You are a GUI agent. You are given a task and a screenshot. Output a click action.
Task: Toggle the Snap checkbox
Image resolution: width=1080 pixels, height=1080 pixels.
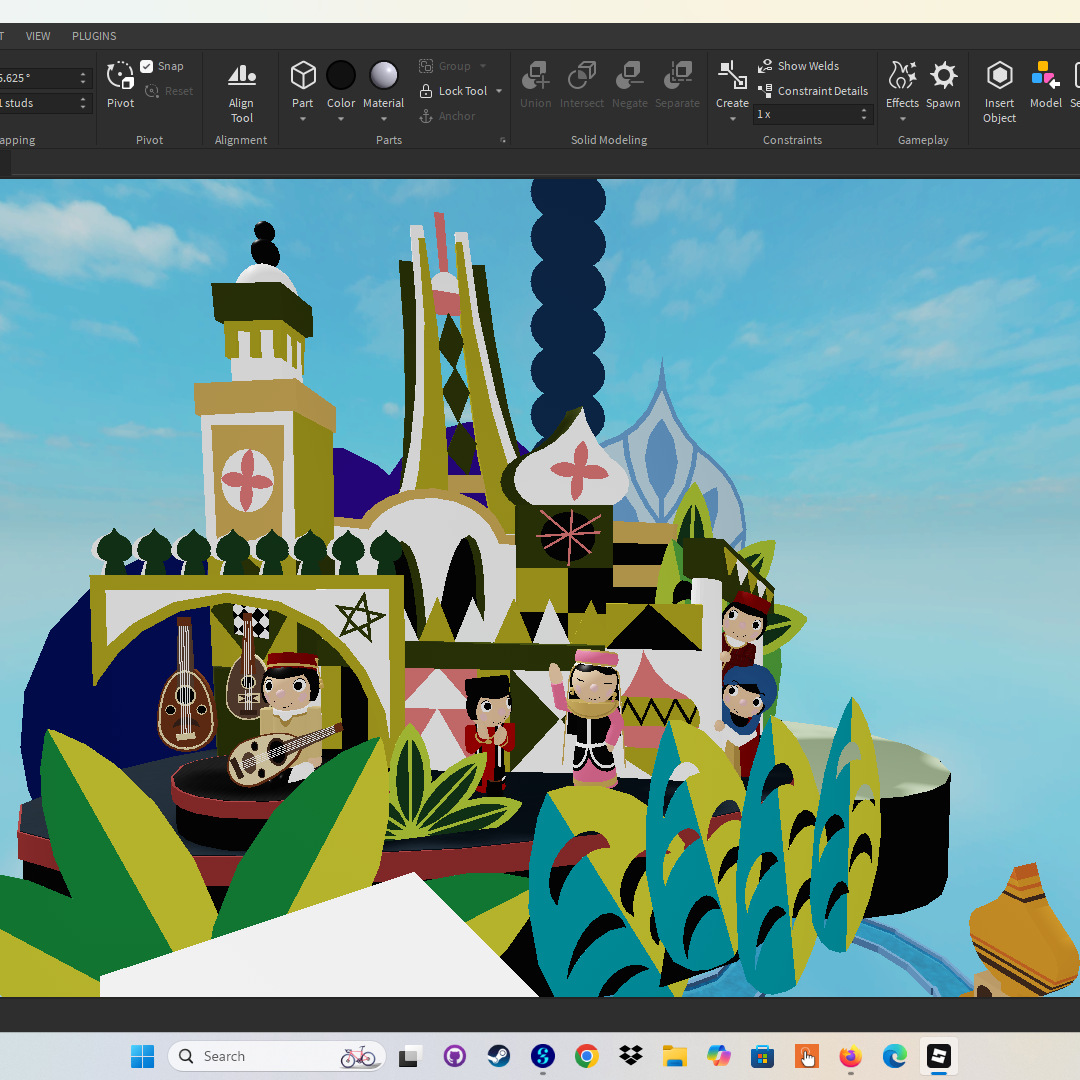pos(147,66)
